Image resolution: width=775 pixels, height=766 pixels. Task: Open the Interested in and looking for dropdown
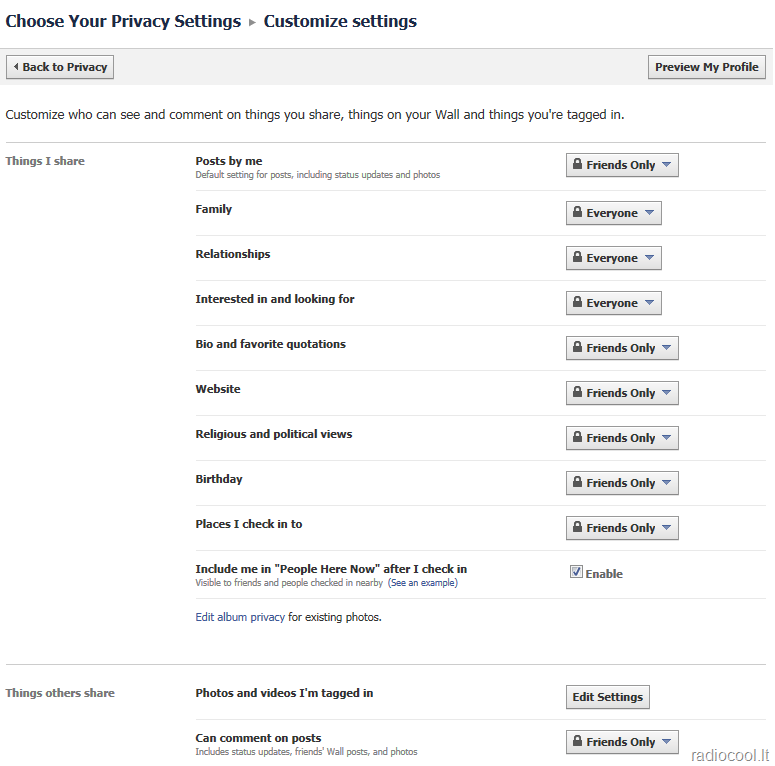point(613,303)
